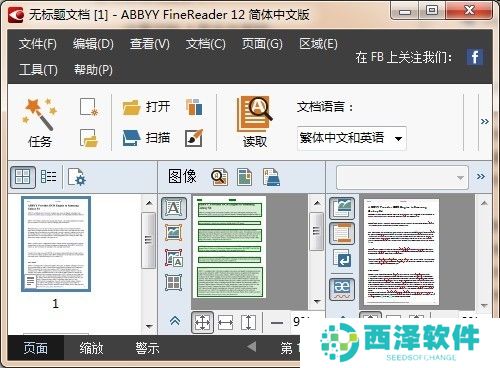This screenshot has width=500, height=368.
Task: Click the 打开 folder icon
Action: click(132, 107)
